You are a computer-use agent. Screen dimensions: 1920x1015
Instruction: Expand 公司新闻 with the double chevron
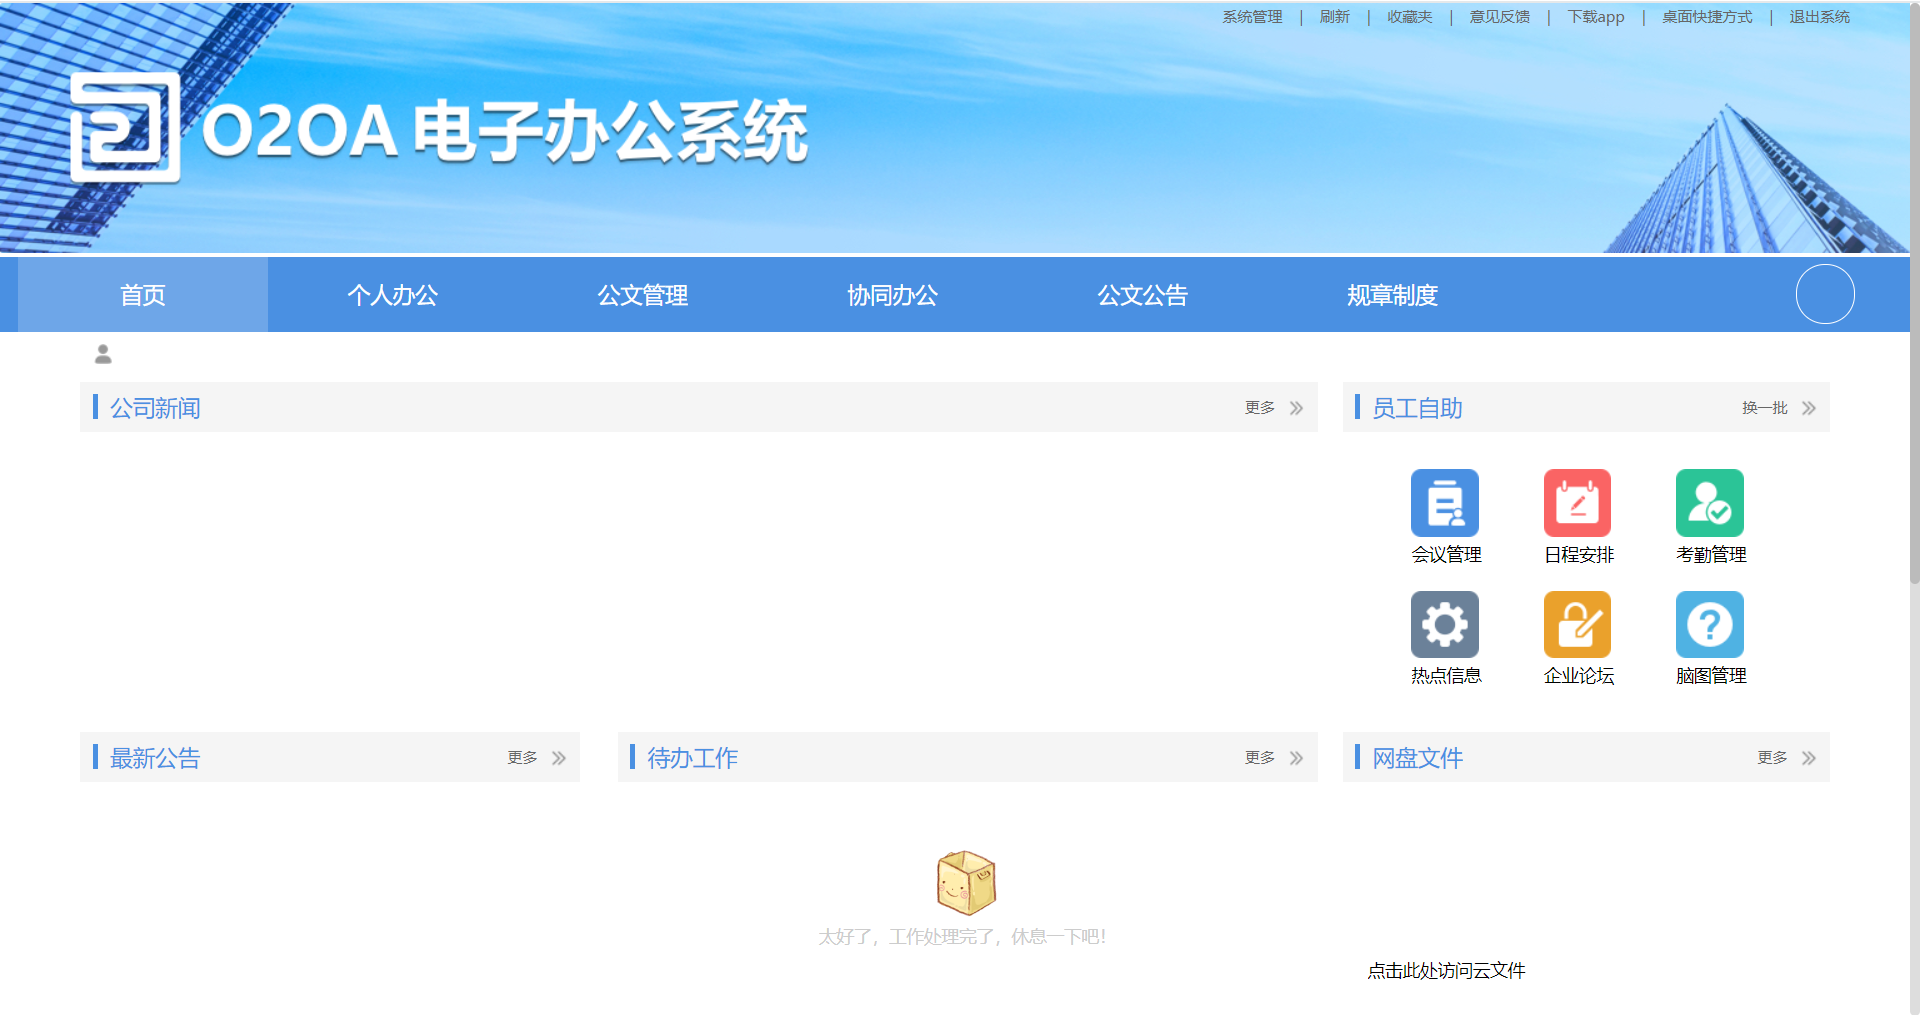[x=1296, y=408]
